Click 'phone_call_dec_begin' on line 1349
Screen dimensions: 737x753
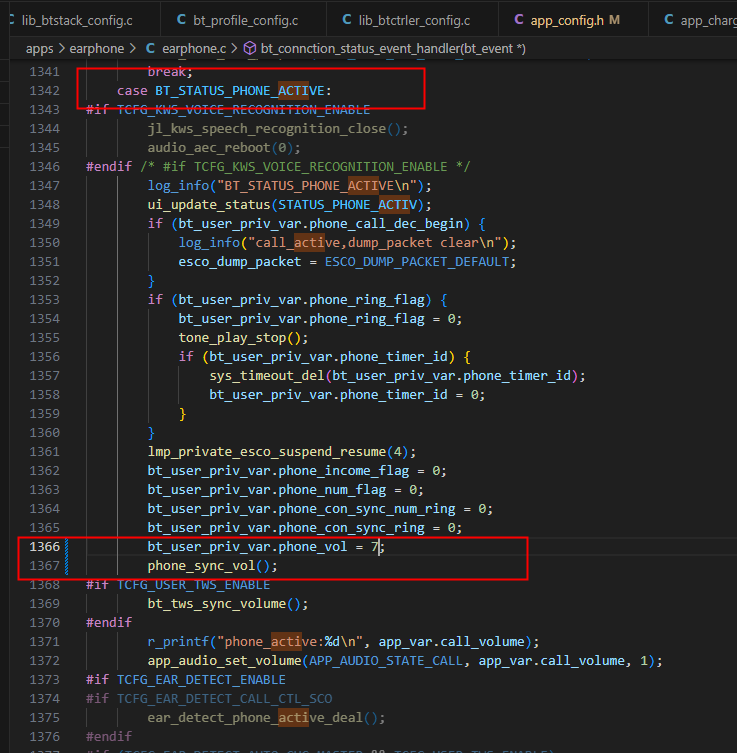coord(386,224)
